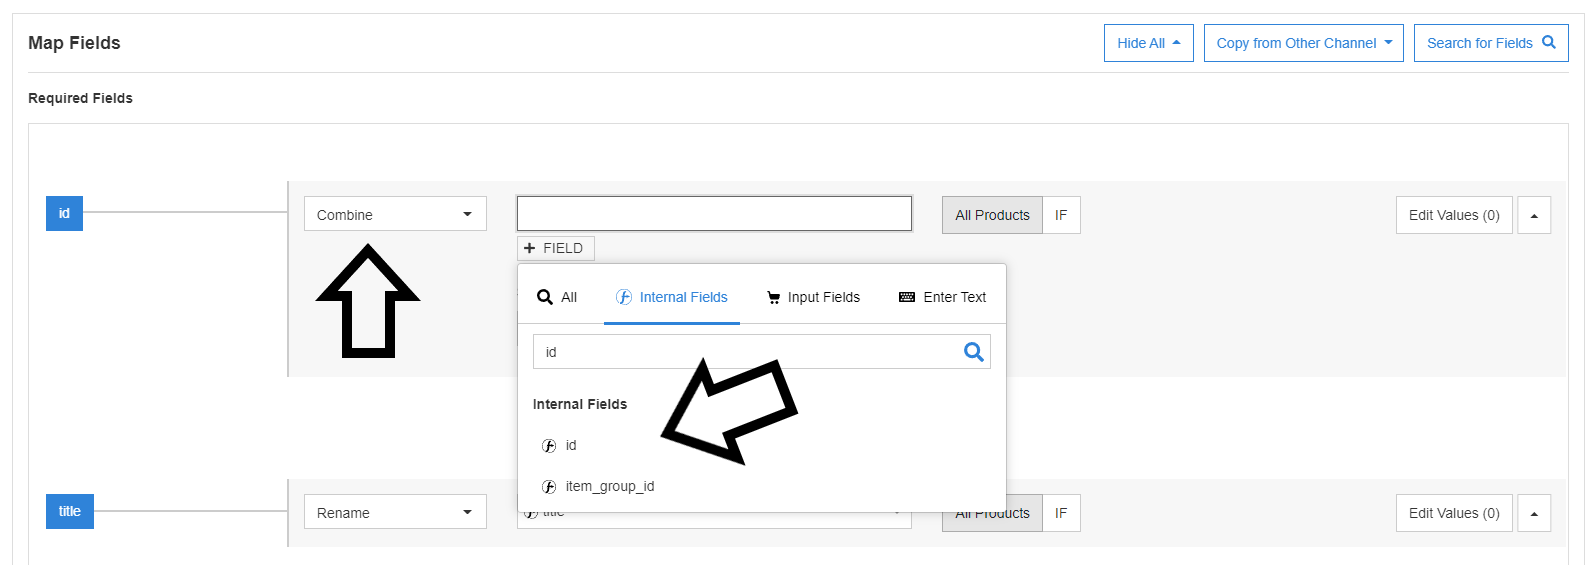This screenshot has width=1590, height=565.
Task: Switch to the Input Fields tab
Action: [813, 297]
